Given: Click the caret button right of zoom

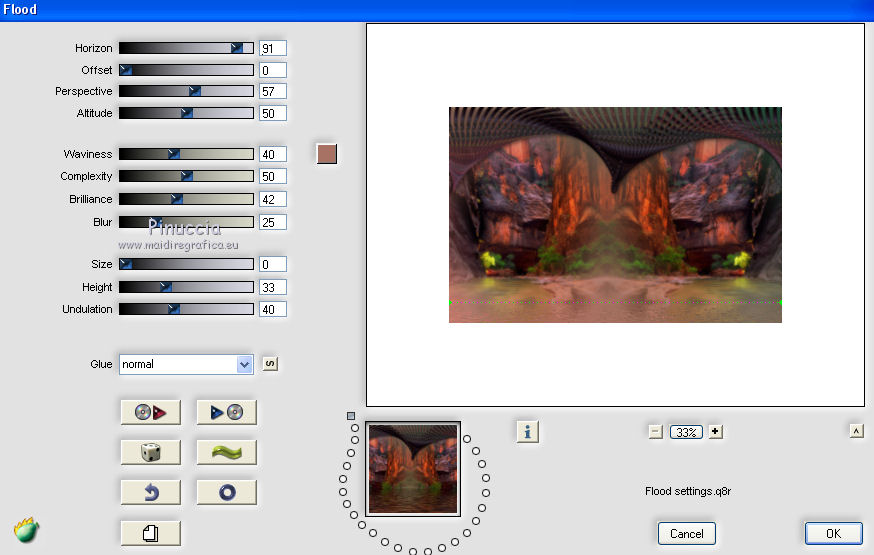Looking at the screenshot, I should pyautogui.click(x=856, y=431).
